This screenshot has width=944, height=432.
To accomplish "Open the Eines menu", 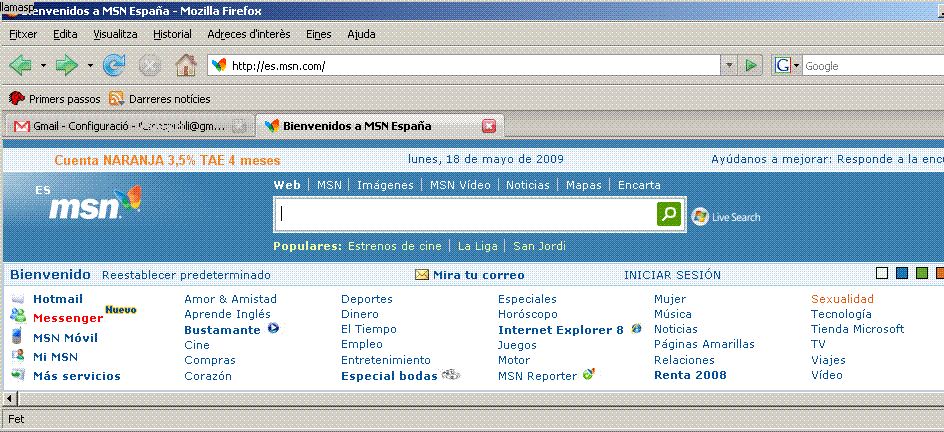I will pos(318,34).
